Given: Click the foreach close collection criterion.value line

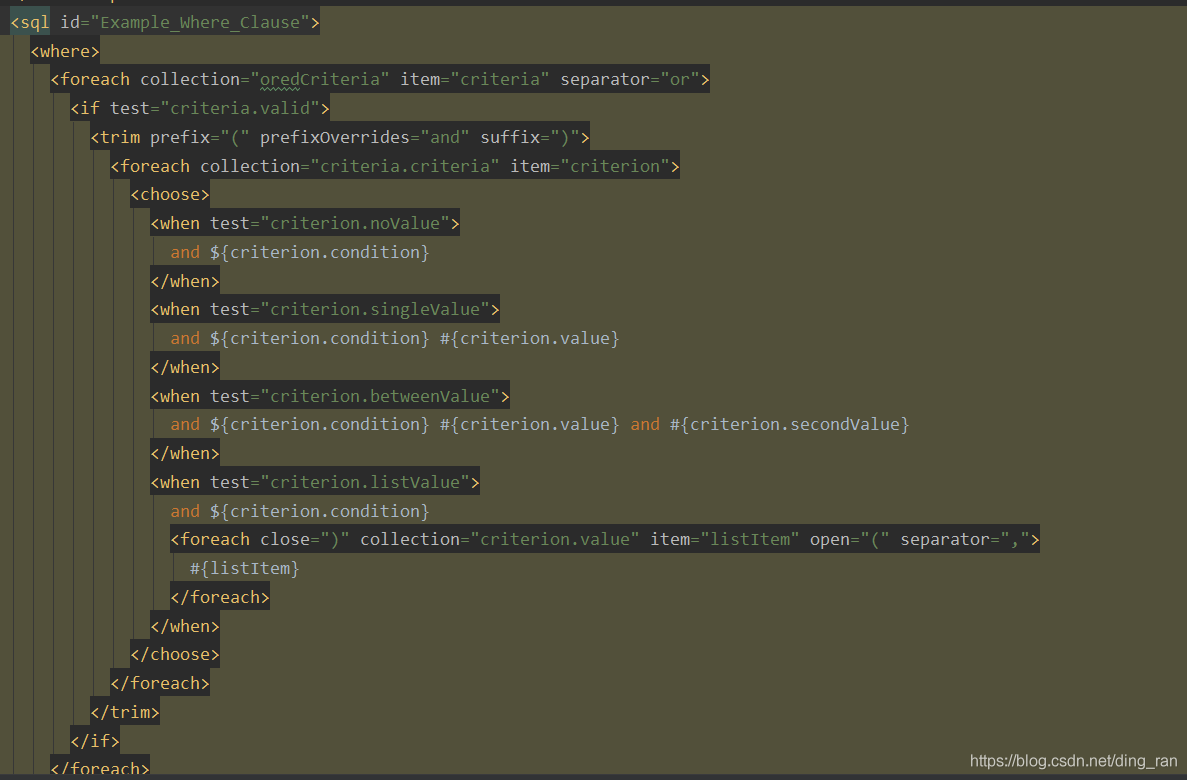Looking at the screenshot, I should click(605, 538).
